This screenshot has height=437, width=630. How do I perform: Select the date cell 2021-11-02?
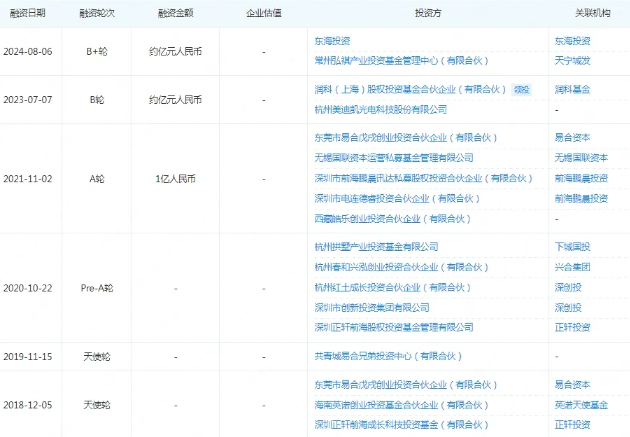click(28, 179)
